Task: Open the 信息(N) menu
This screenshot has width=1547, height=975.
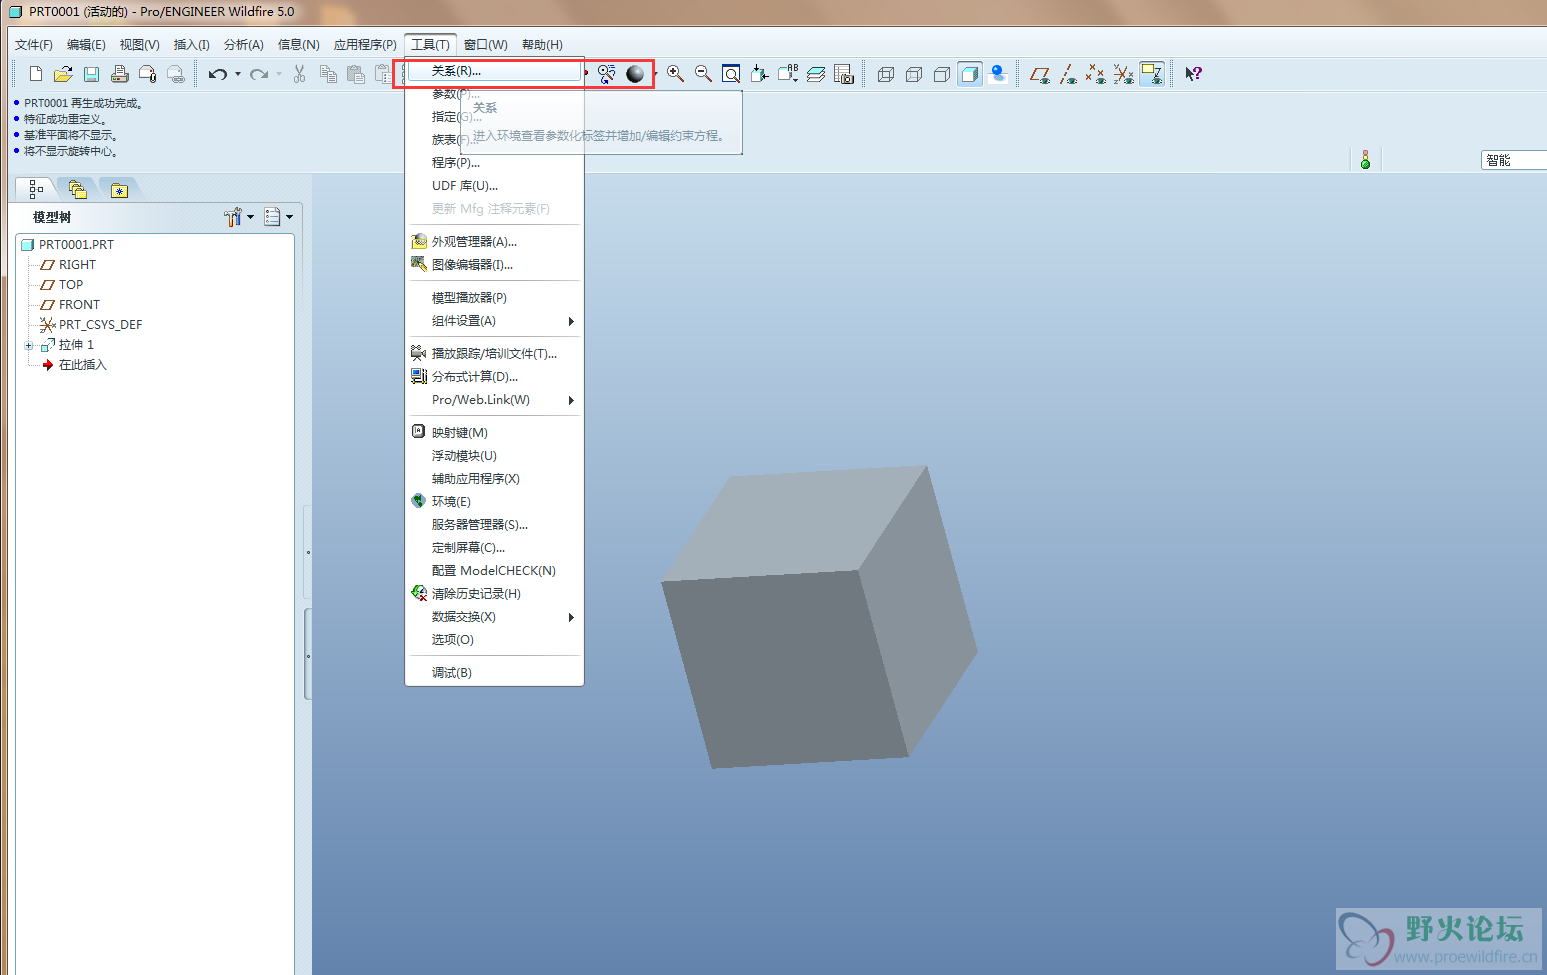Action: point(299,45)
